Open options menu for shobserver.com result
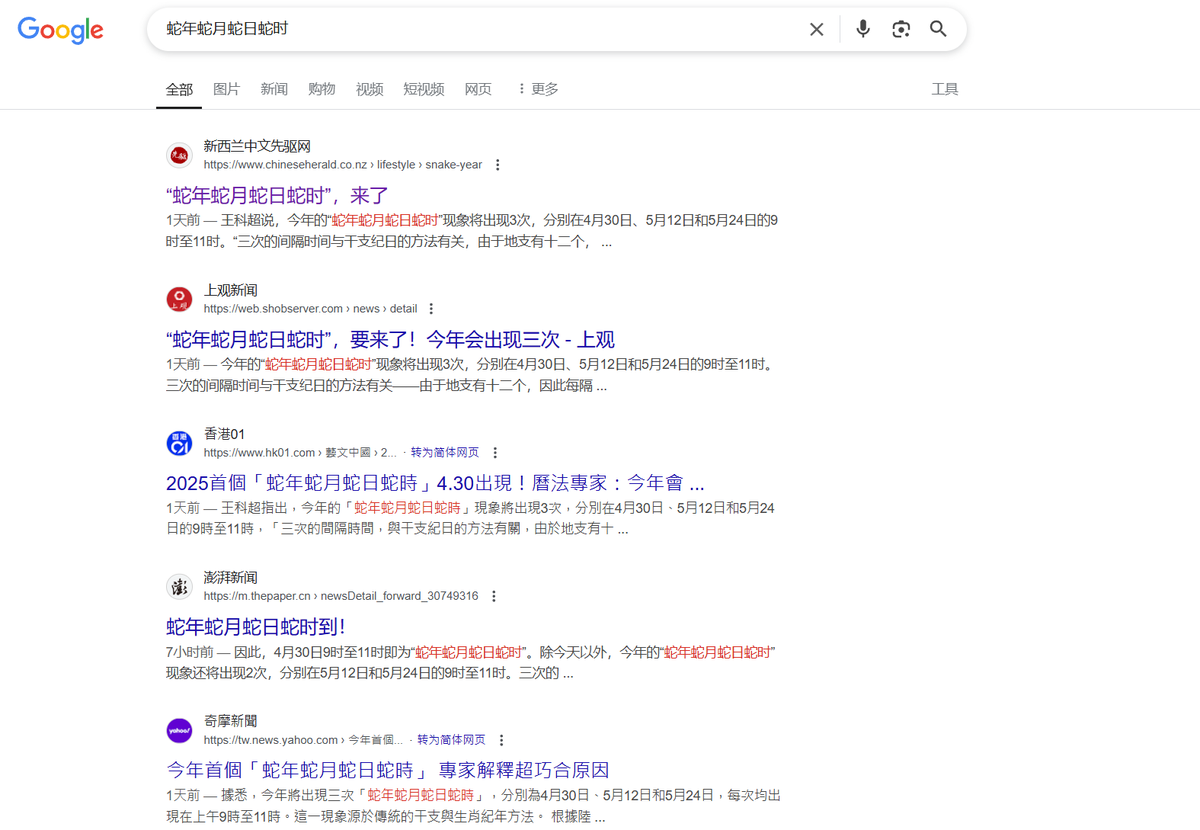Image resolution: width=1200 pixels, height=830 pixels. (431, 309)
